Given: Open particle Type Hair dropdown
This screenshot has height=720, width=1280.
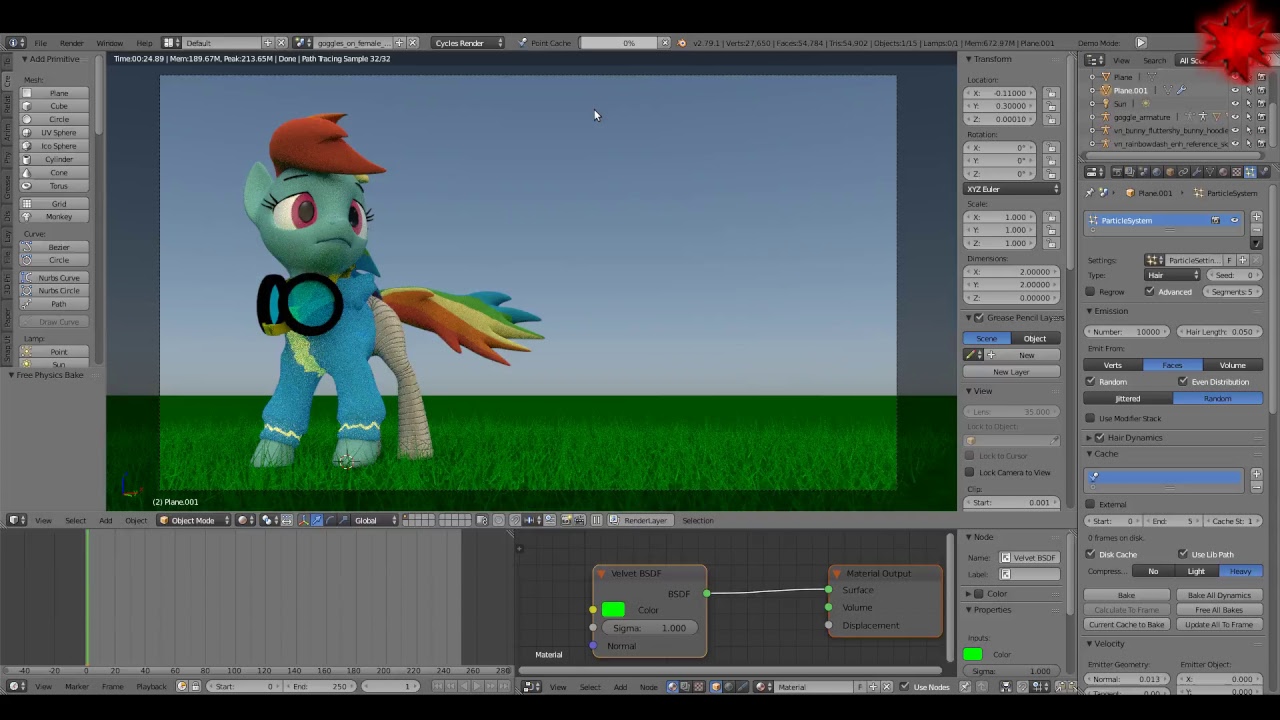Looking at the screenshot, I should click(1173, 275).
